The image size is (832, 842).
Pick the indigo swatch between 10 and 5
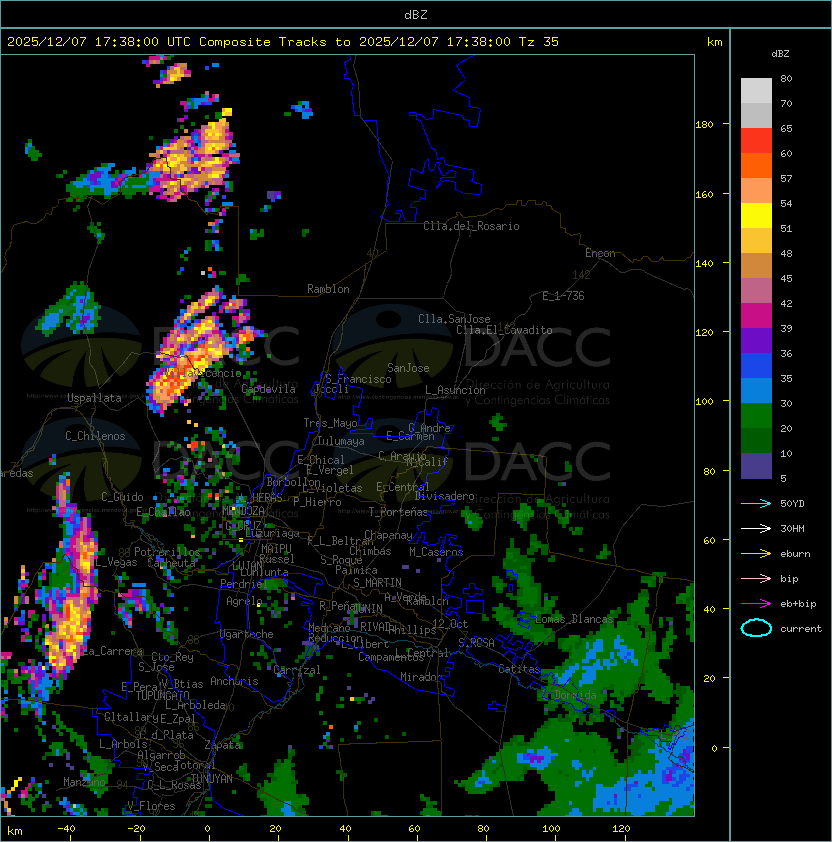pos(756,466)
